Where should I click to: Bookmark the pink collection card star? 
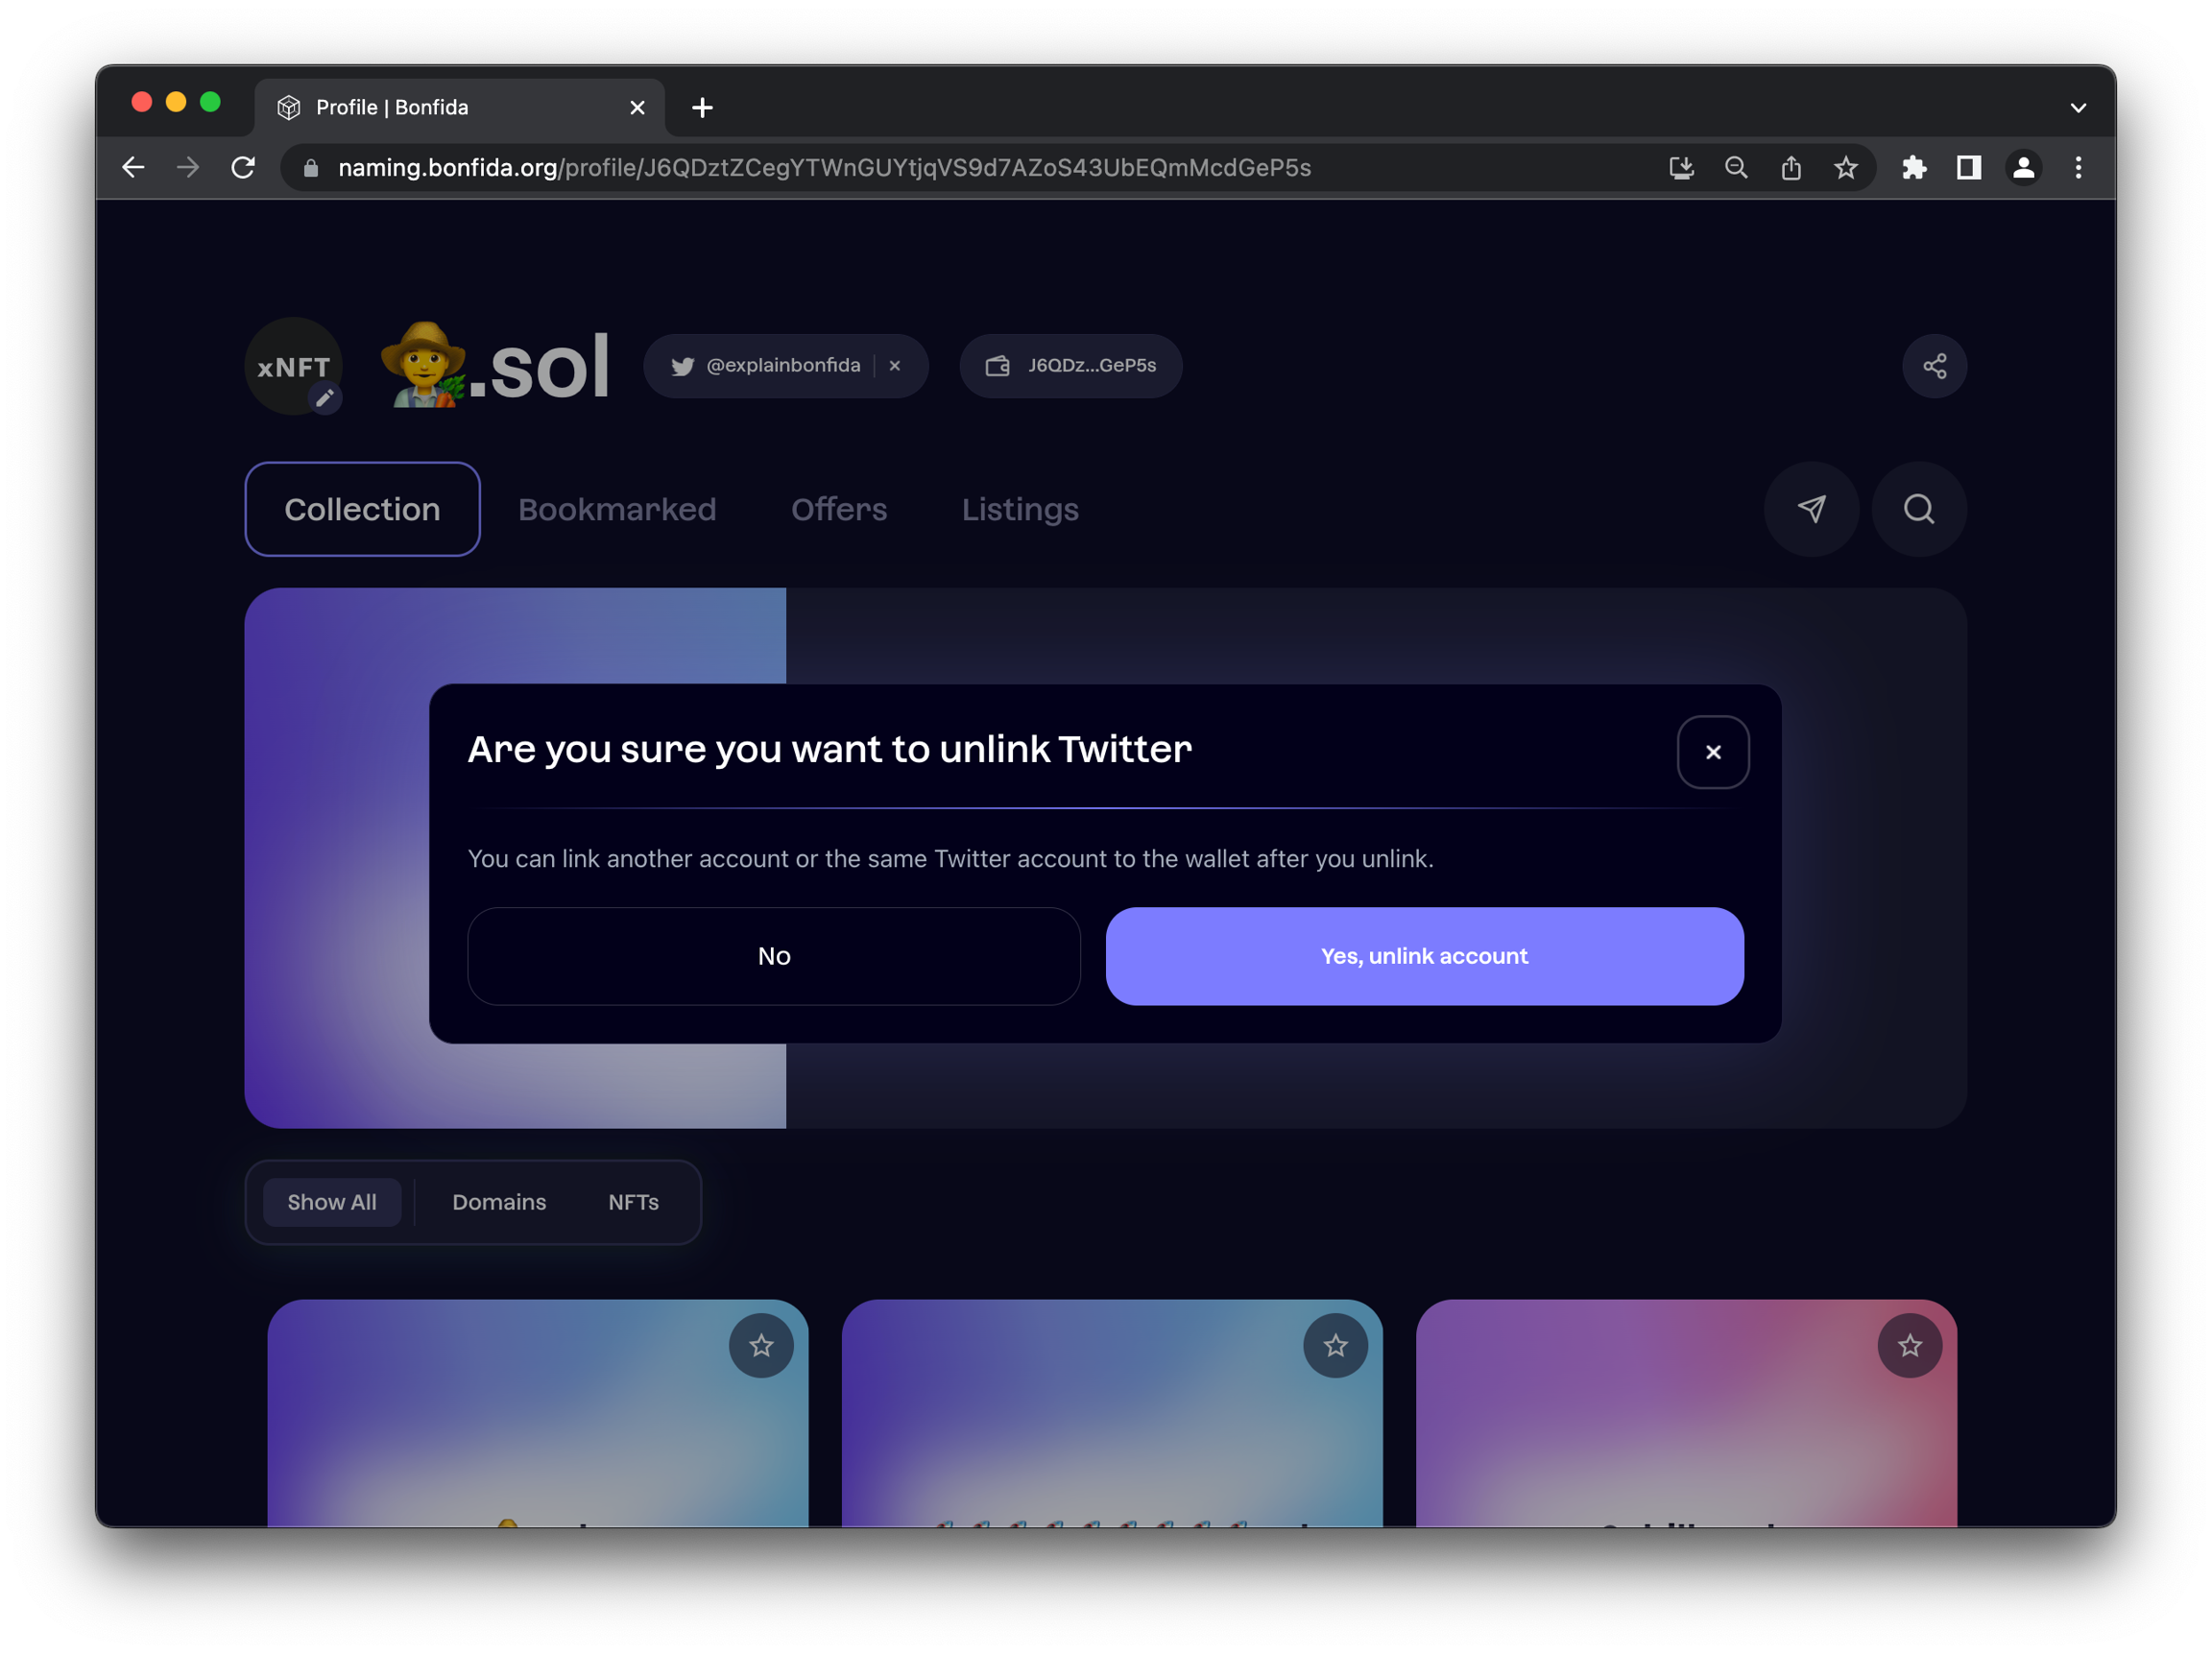tap(1909, 1345)
